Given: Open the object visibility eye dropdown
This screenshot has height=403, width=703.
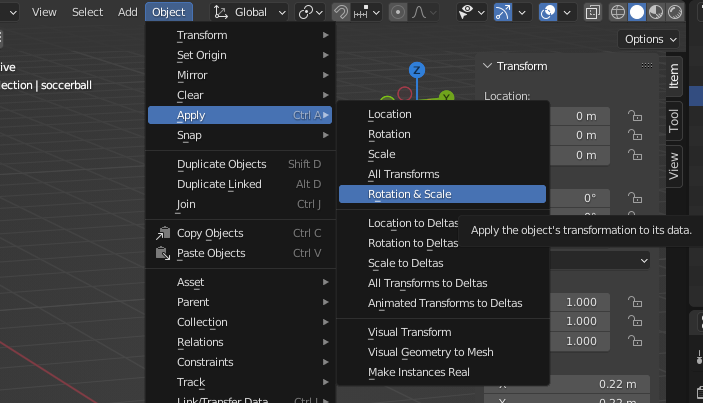Looking at the screenshot, I should [x=471, y=12].
